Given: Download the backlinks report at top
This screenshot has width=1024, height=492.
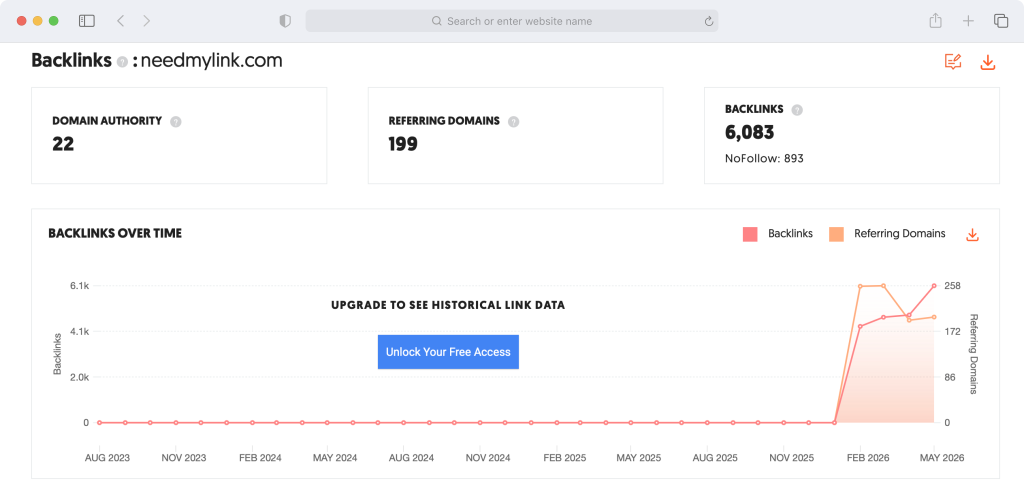Looking at the screenshot, I should coord(987,63).
